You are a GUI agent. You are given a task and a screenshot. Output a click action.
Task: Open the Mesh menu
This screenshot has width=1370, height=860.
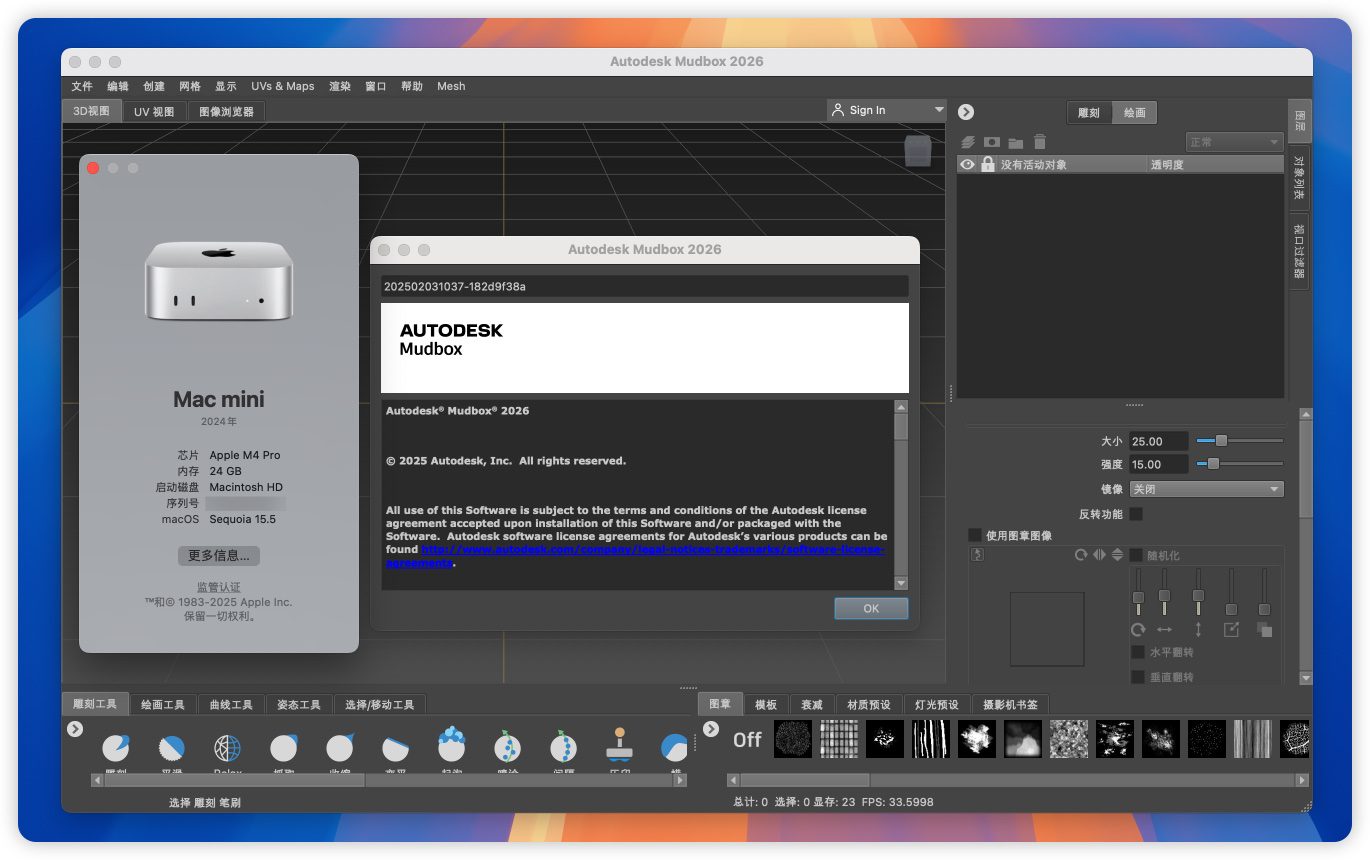(451, 86)
